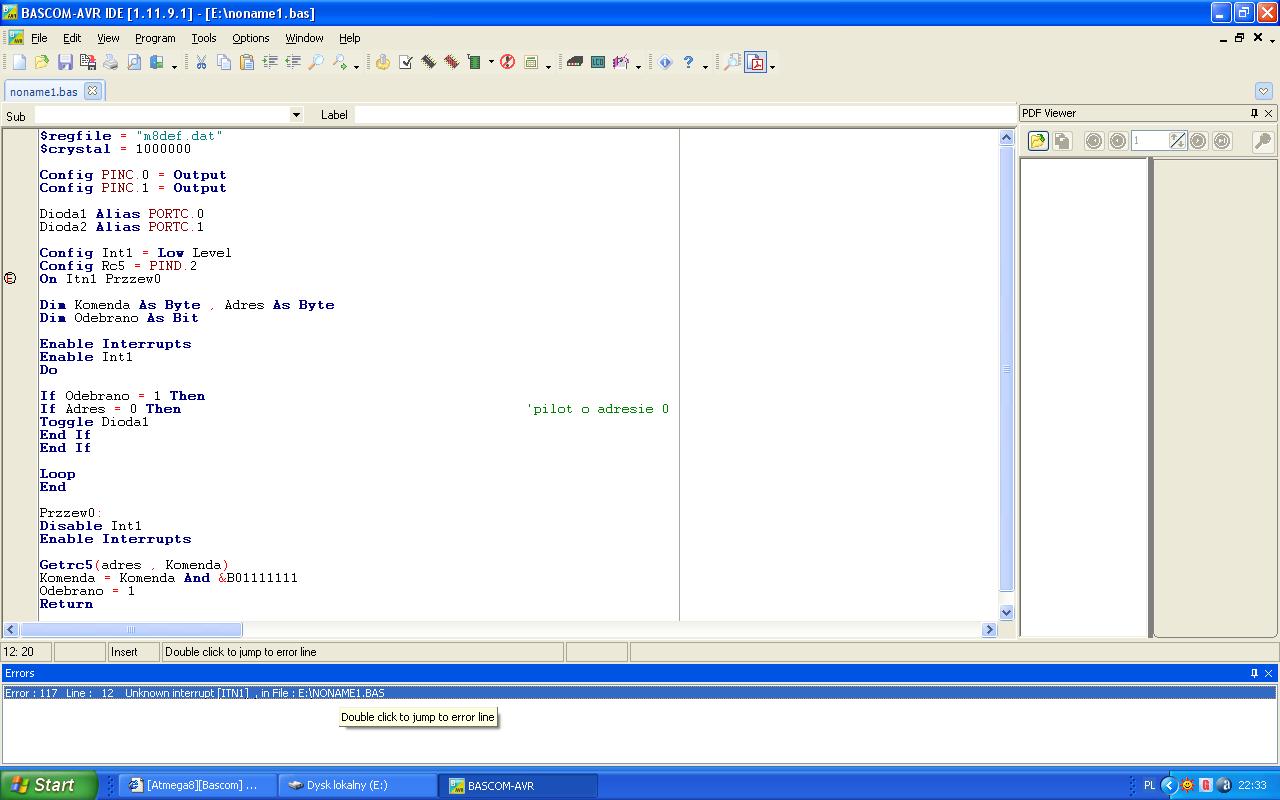Click the Label input field
Image resolution: width=1280 pixels, height=800 pixels.
tap(685, 115)
